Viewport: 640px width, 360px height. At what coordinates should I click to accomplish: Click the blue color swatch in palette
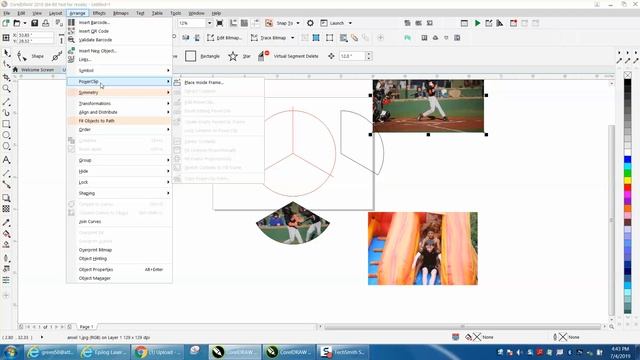[628, 160]
